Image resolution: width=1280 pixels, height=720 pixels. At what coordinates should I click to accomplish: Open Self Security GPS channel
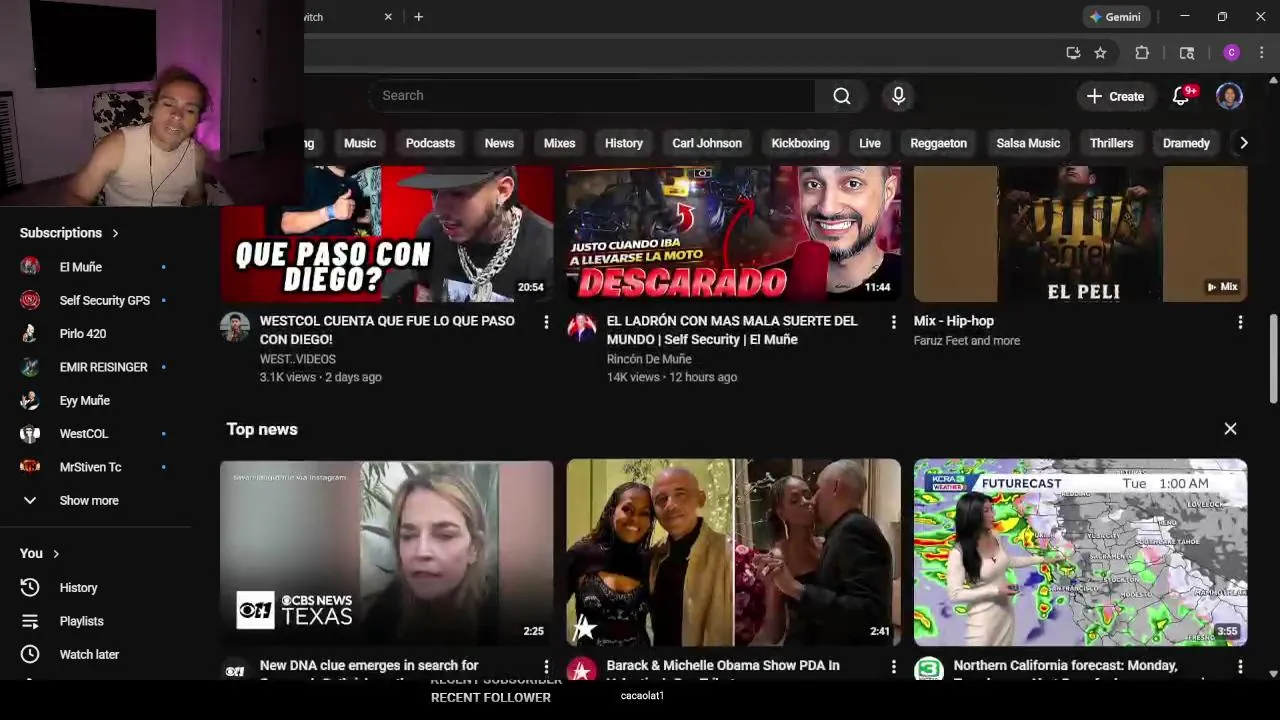[x=95, y=300]
